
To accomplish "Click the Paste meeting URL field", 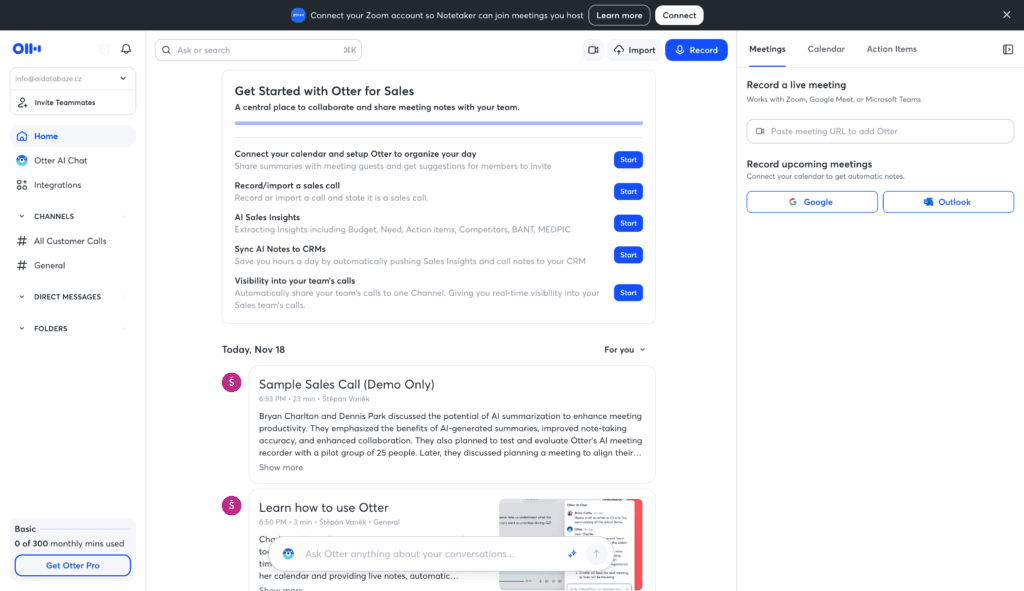I will pyautogui.click(x=880, y=131).
